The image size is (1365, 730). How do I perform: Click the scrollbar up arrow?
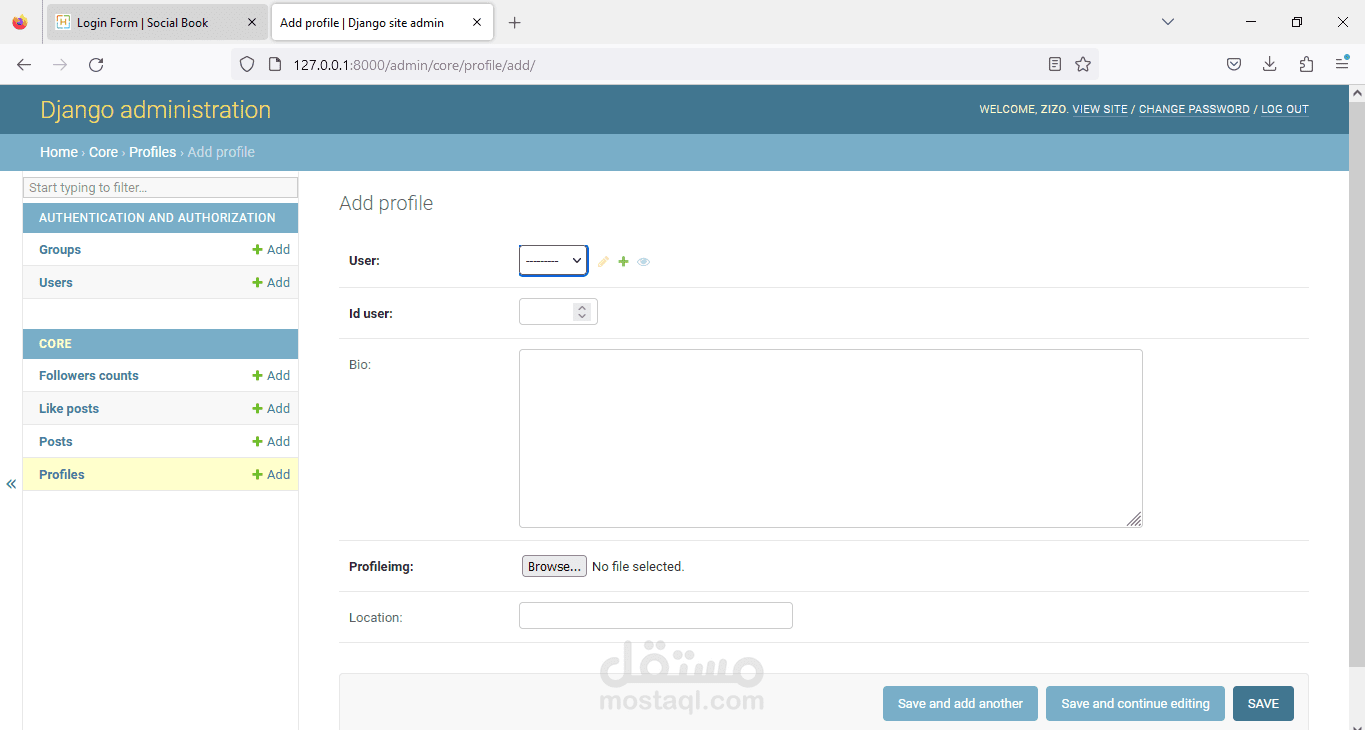(1357, 93)
